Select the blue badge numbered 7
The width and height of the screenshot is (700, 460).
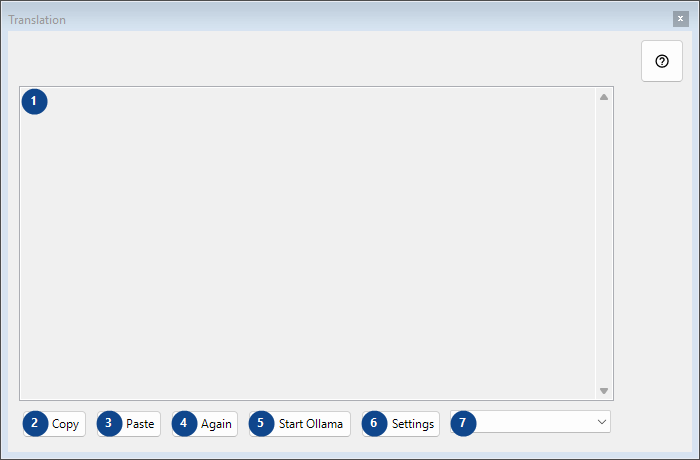tap(463, 423)
